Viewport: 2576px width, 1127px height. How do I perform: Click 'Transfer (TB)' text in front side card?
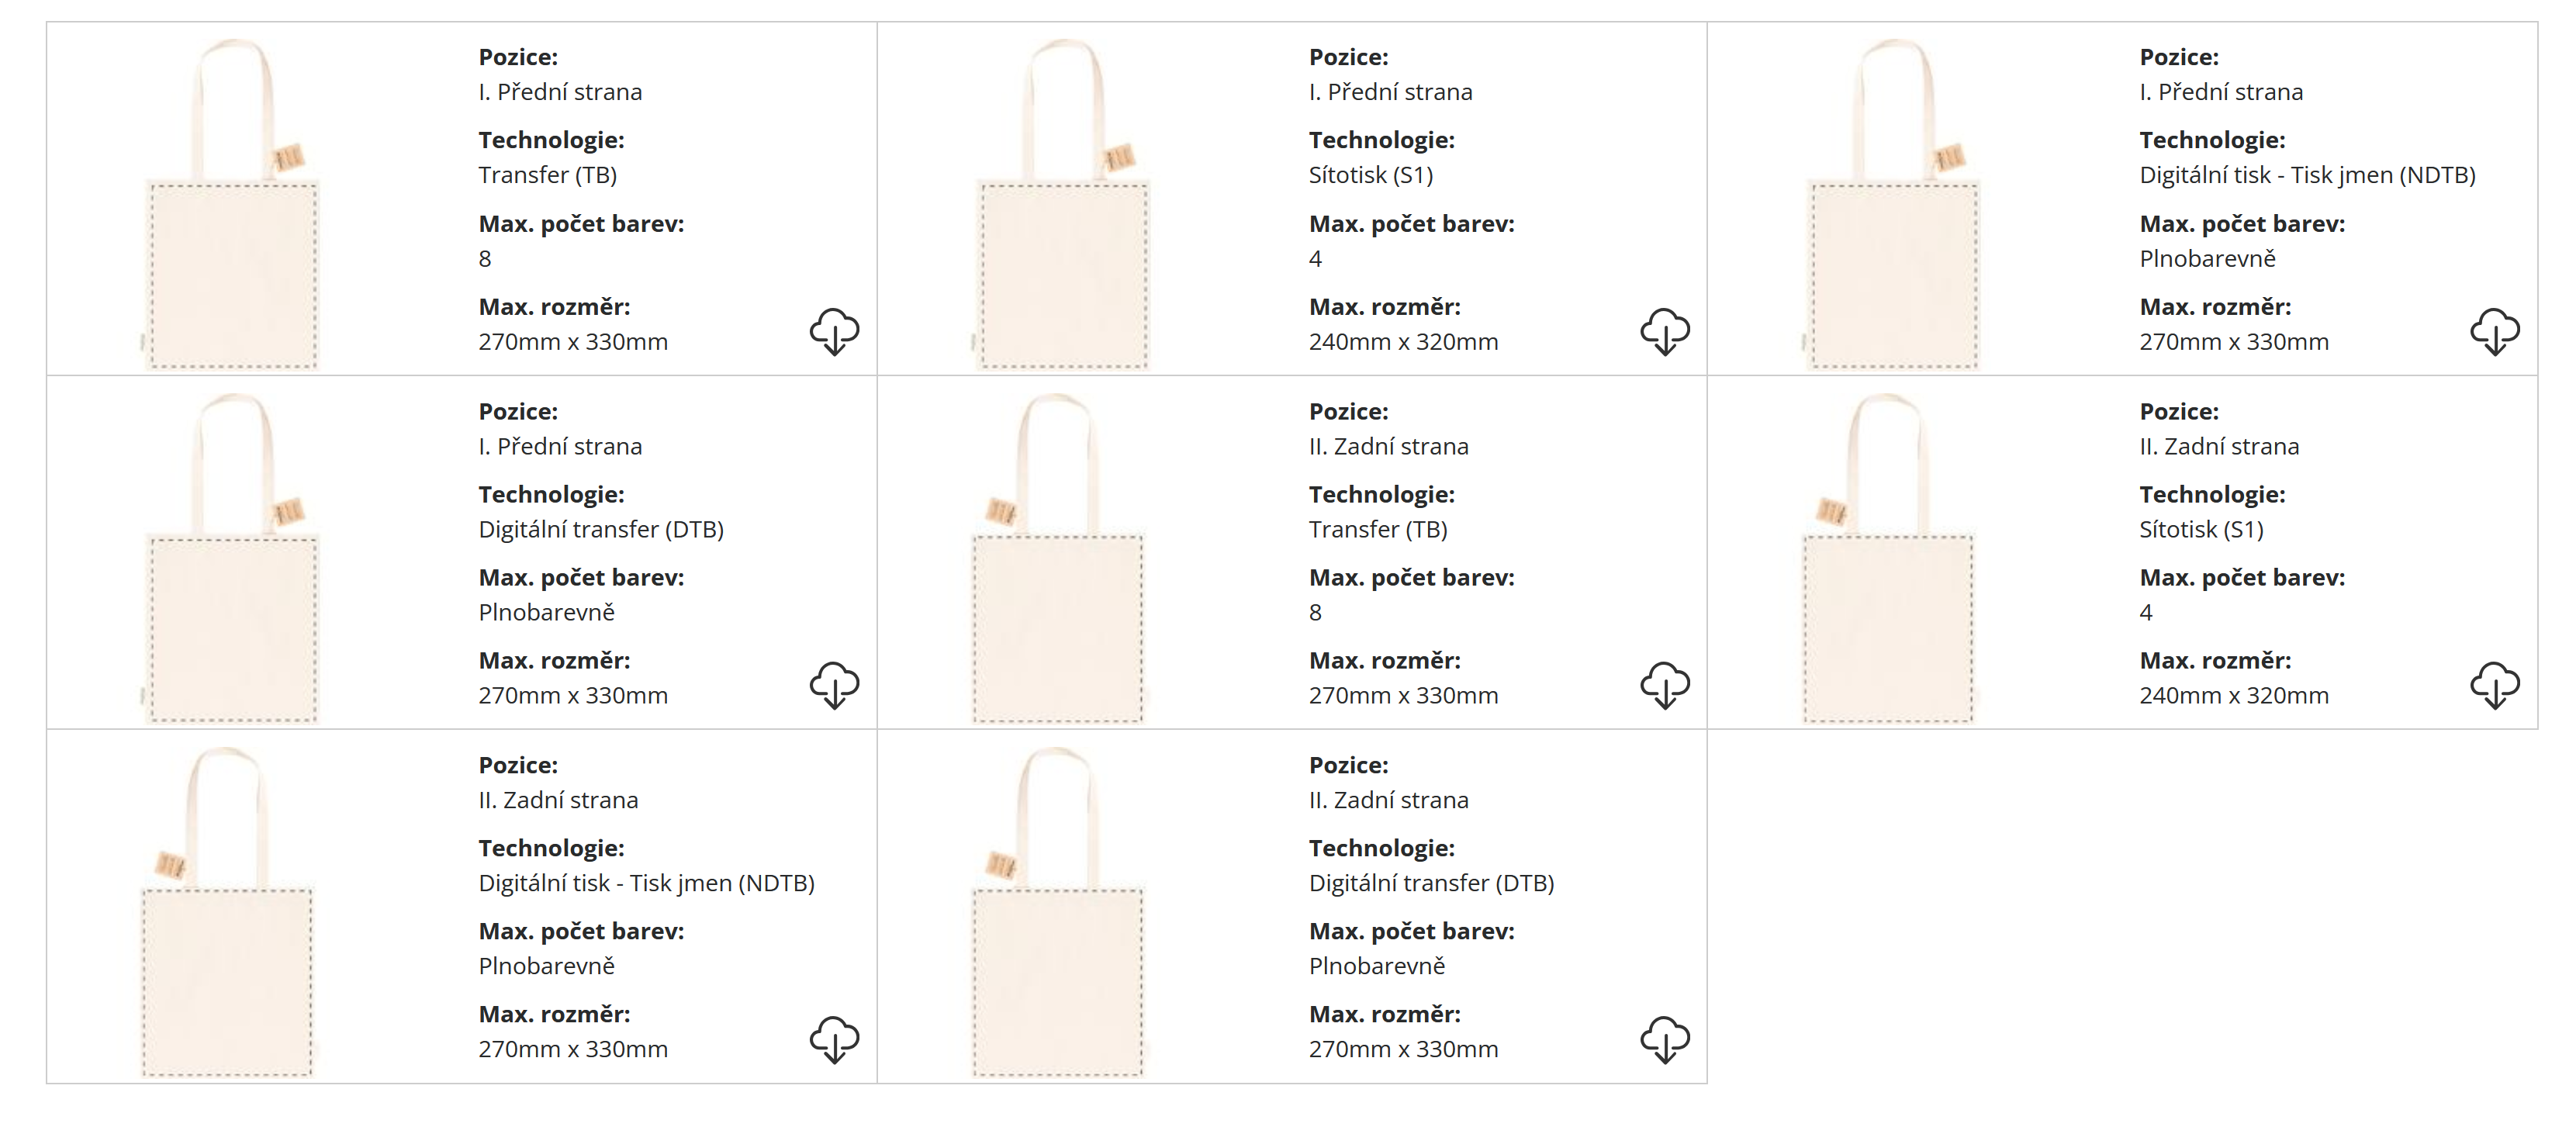547,175
